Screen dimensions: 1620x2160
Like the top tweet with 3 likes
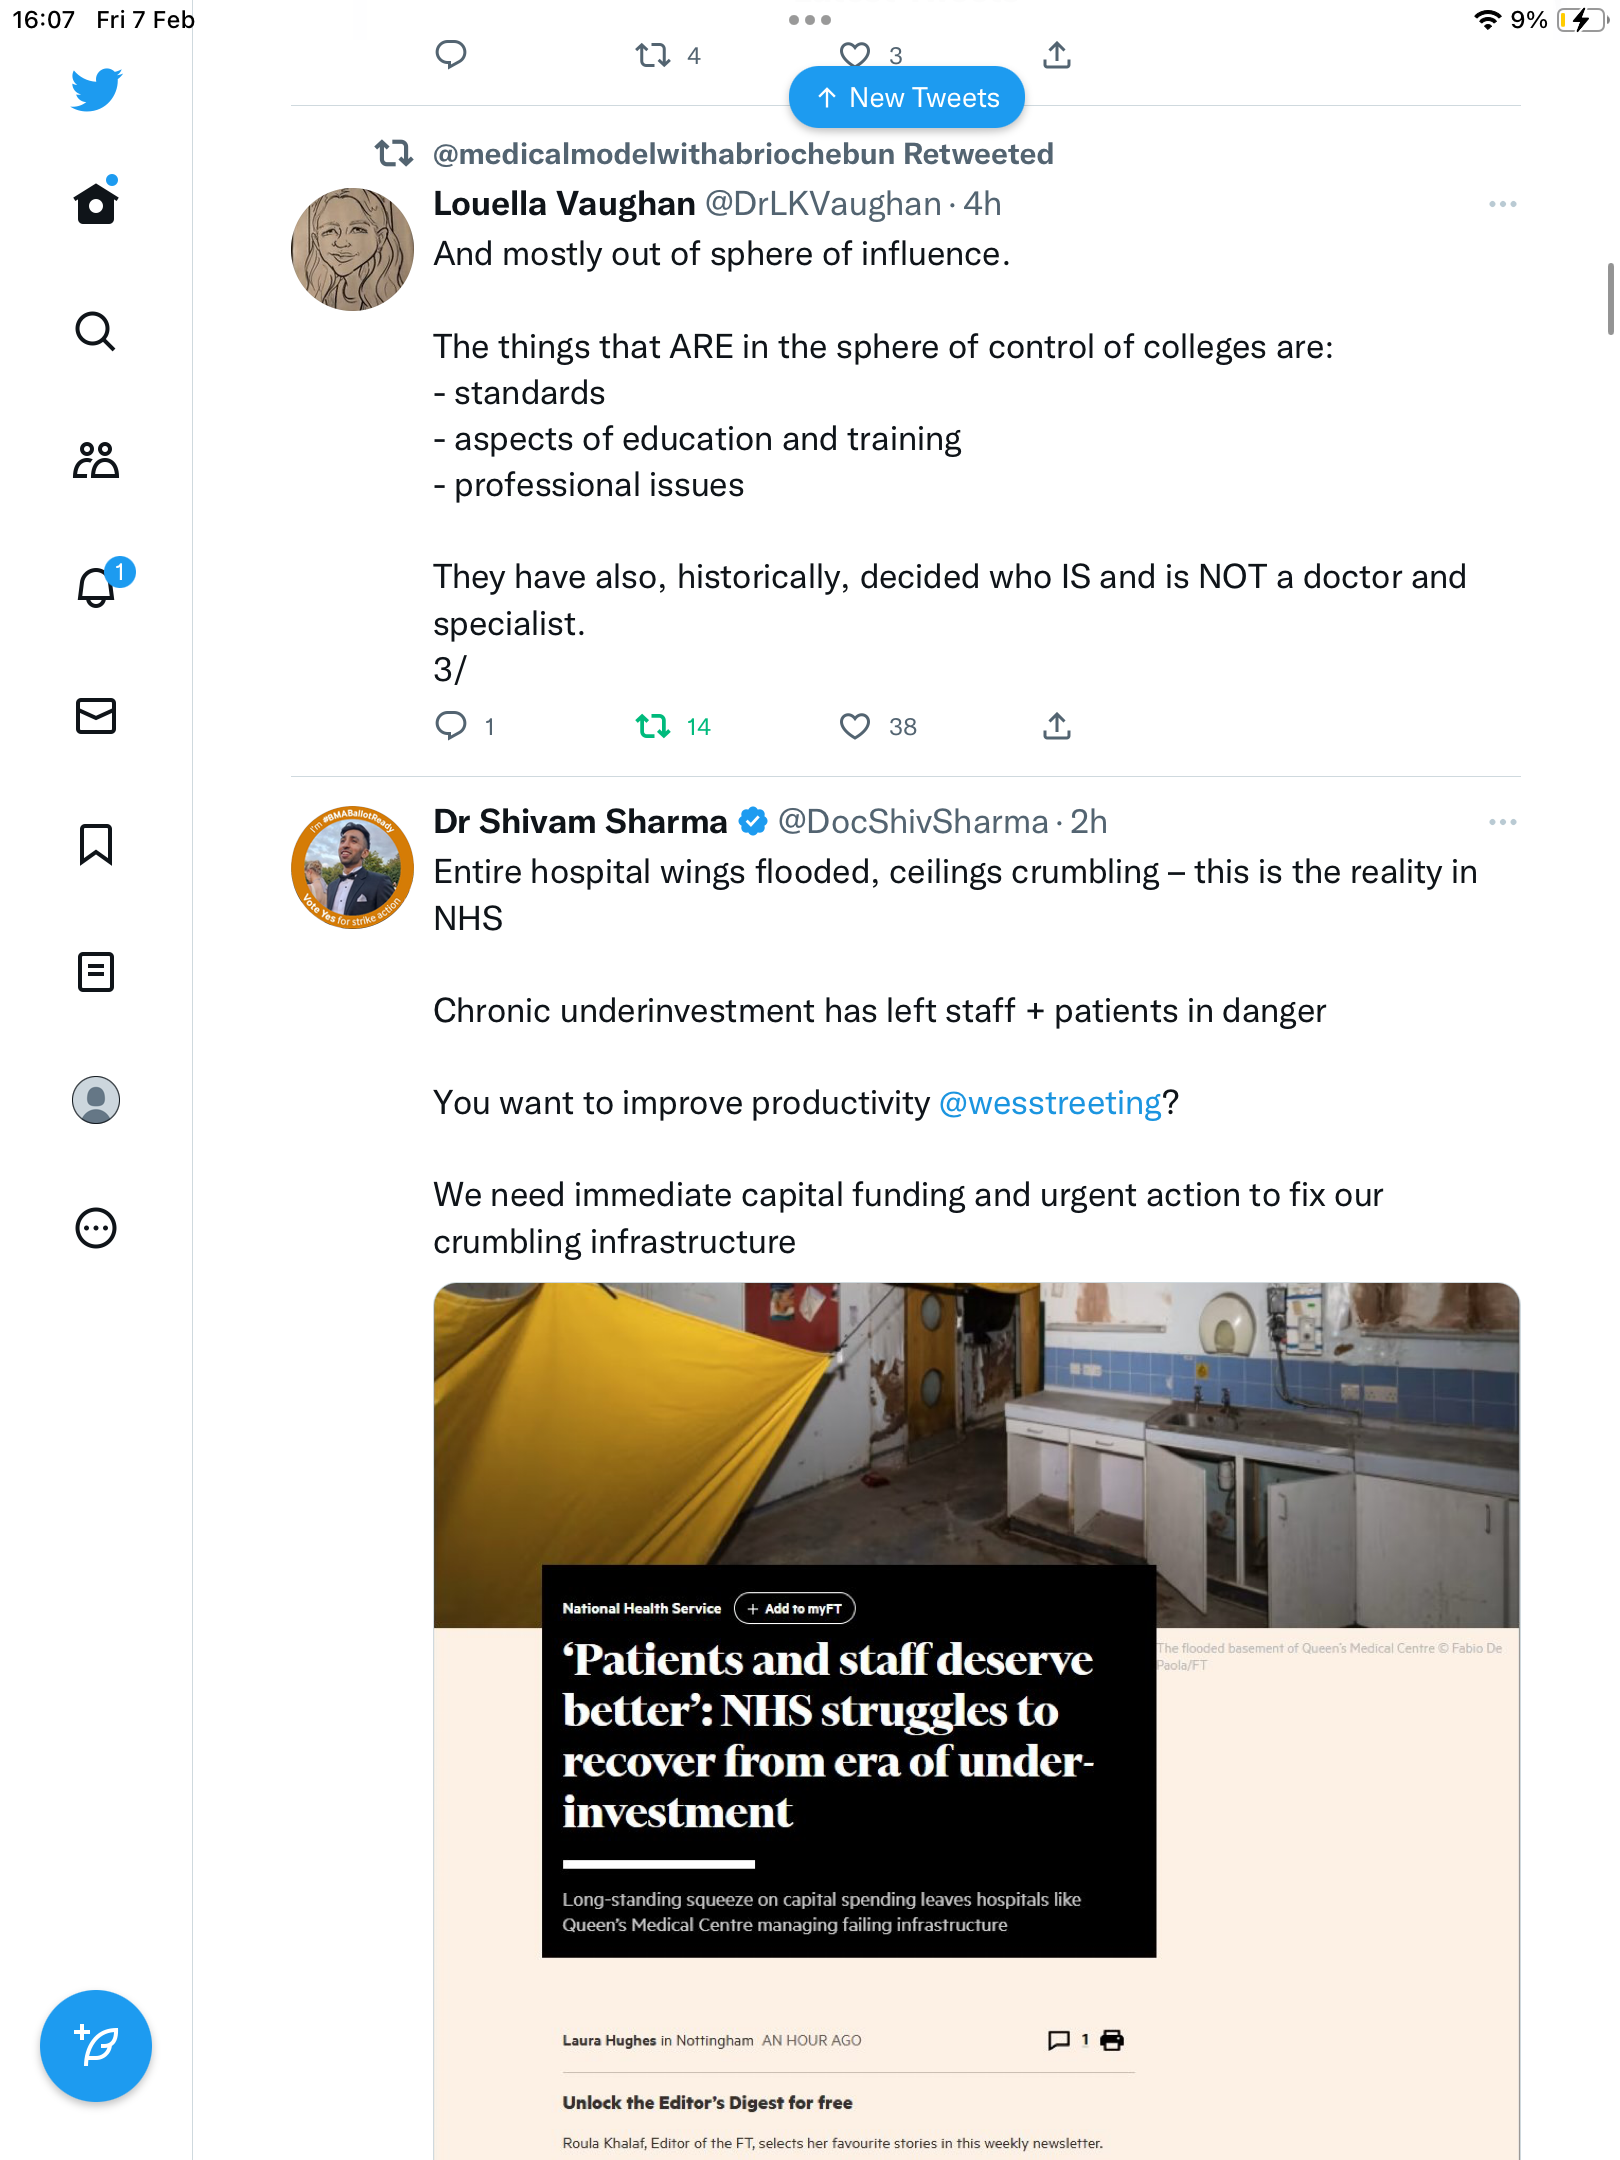[855, 55]
